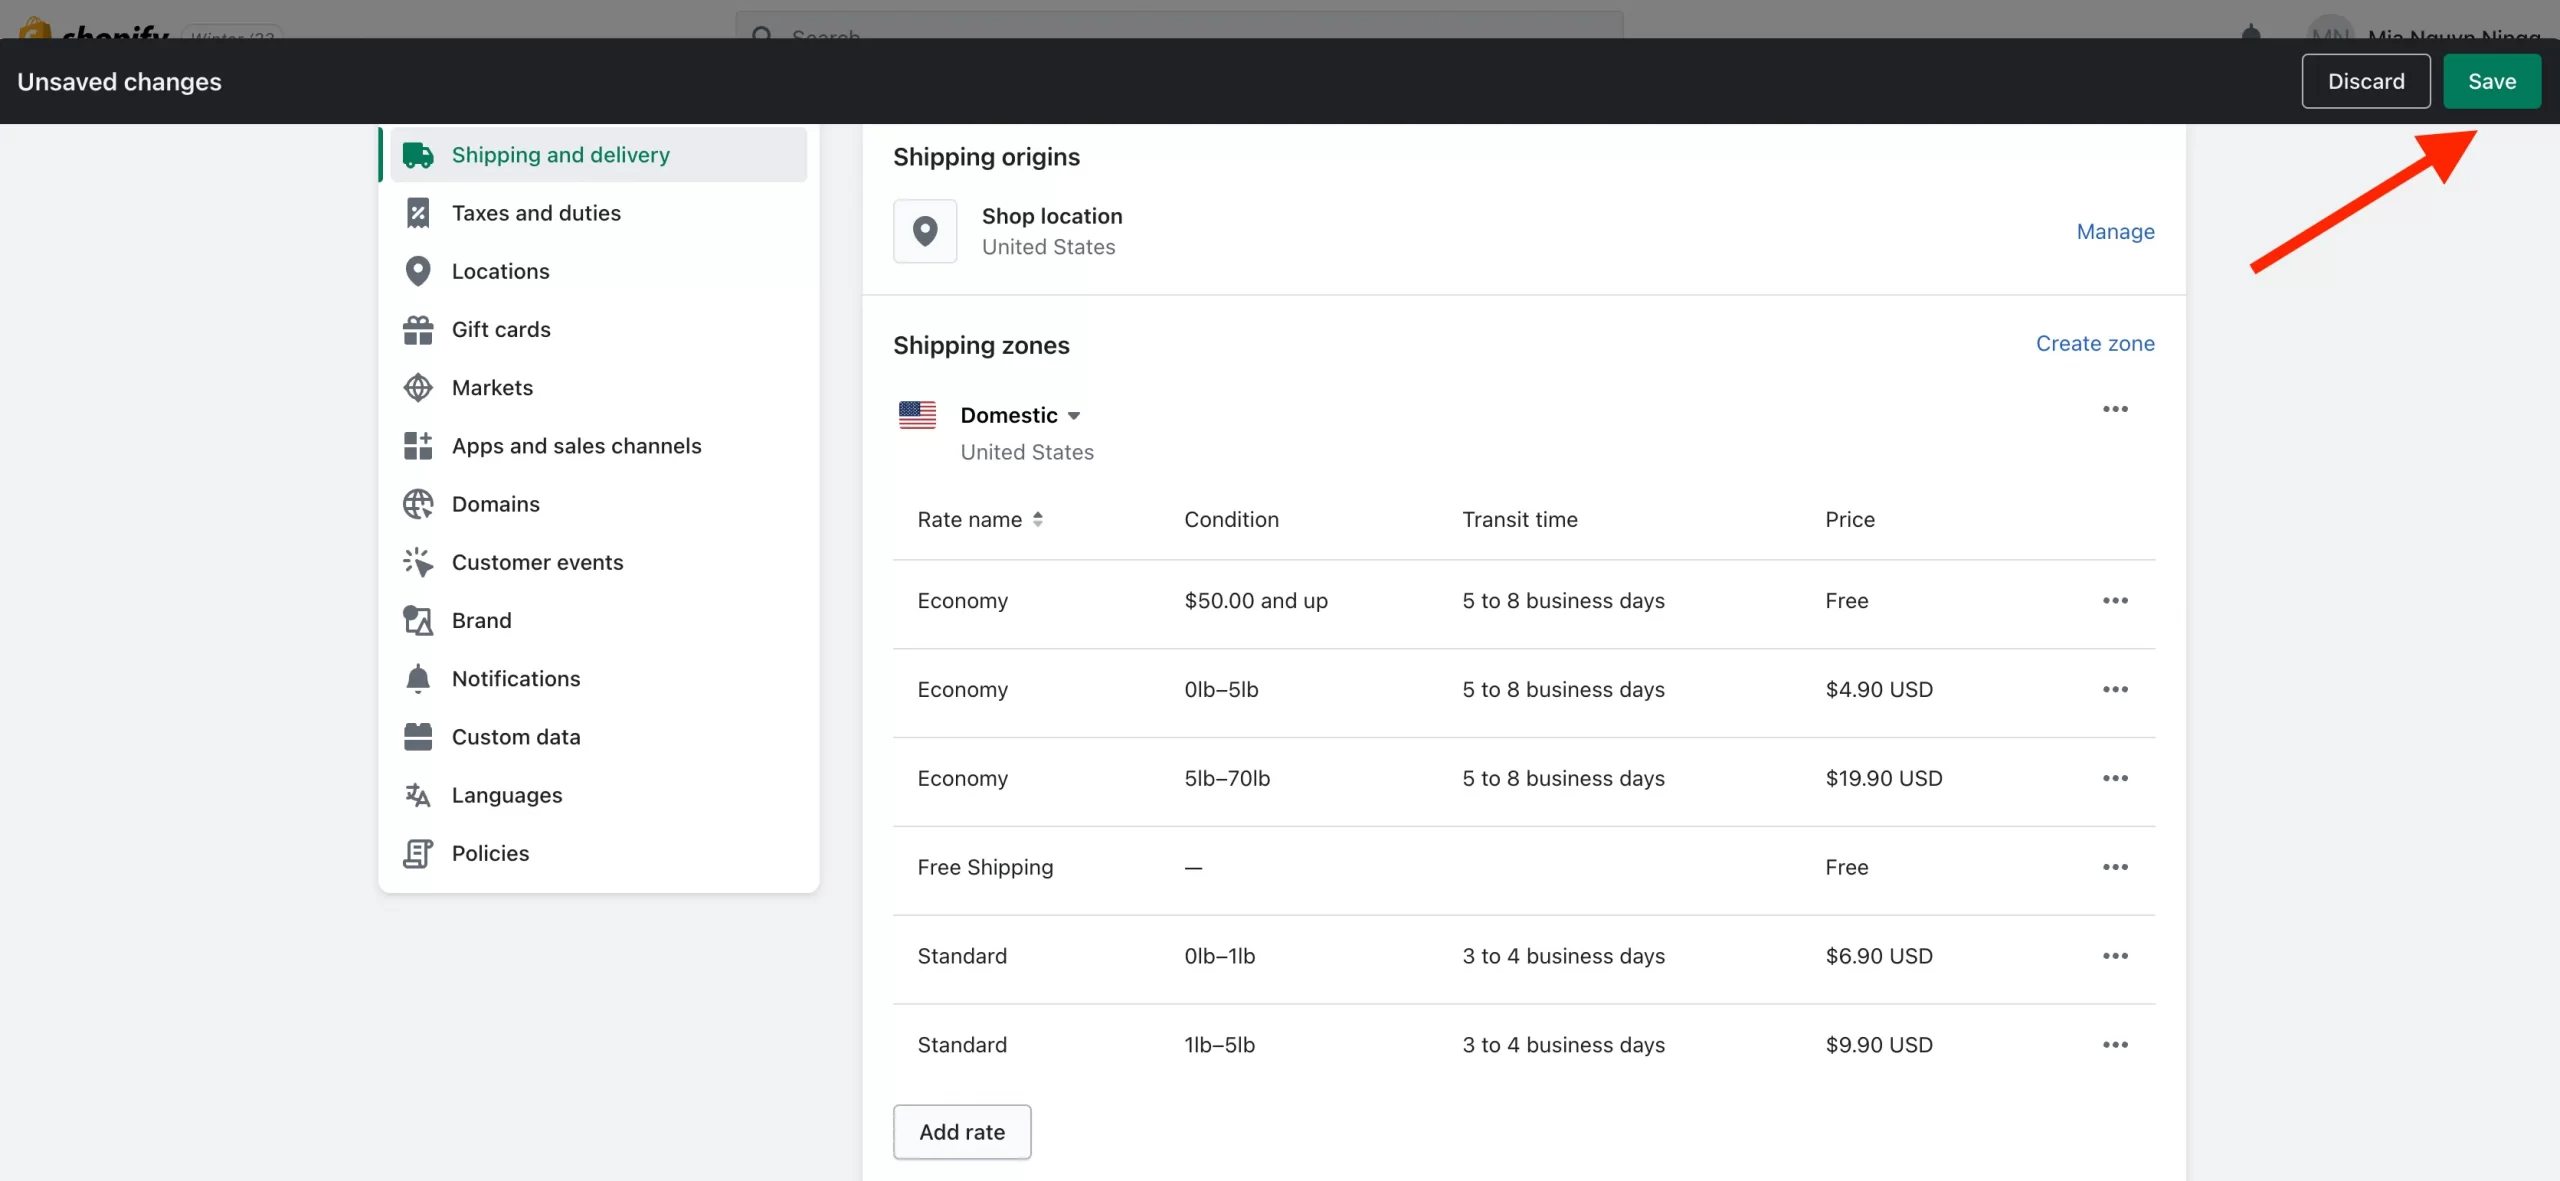
Task: Expand the Economy rate options menu
Action: coord(2116,601)
